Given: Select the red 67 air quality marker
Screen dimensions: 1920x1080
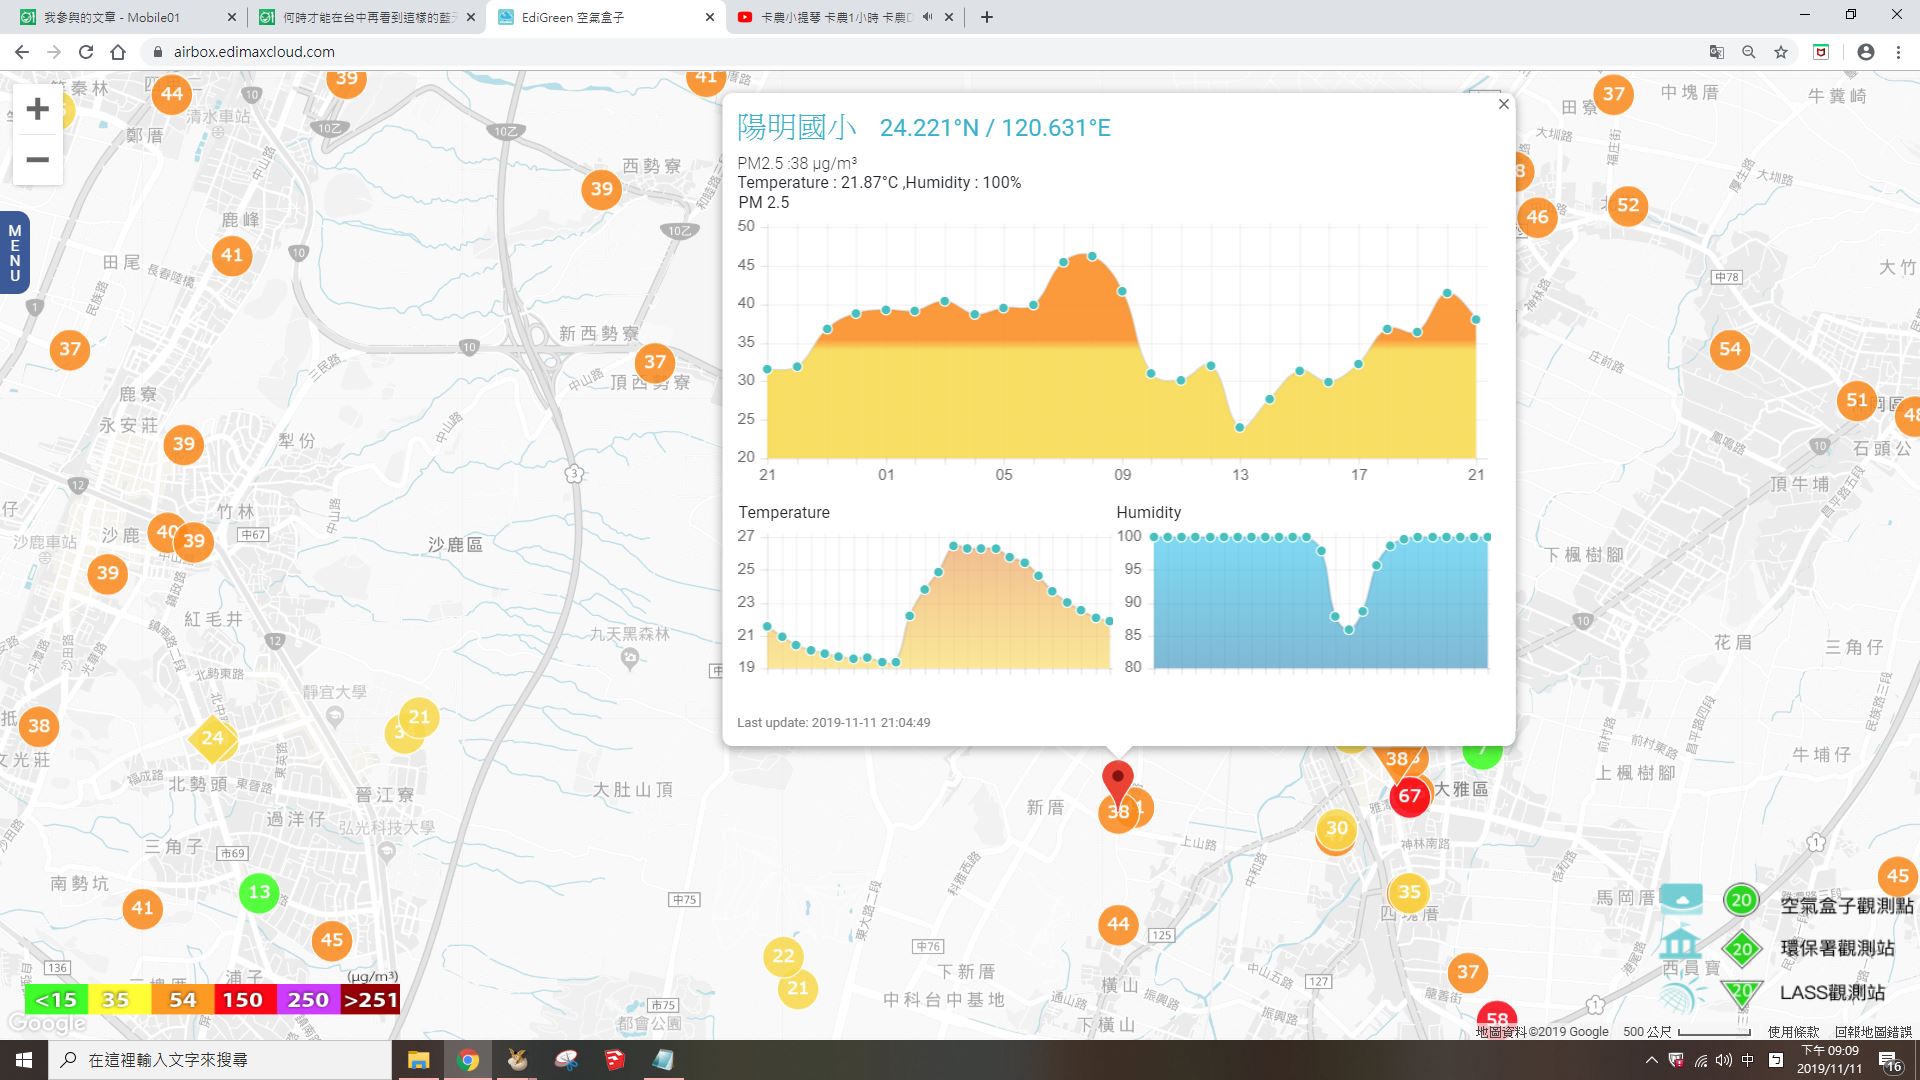Looking at the screenshot, I should click(1410, 796).
